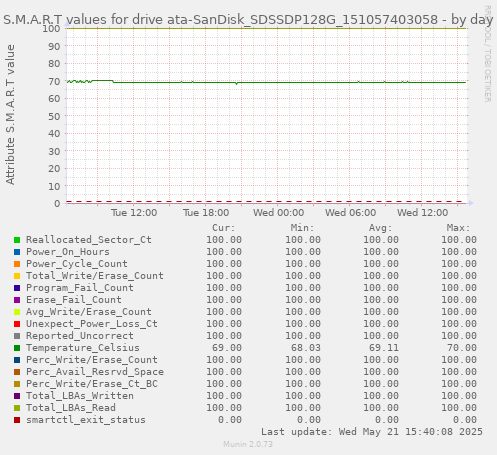
Task: Click the Unexpect_Power_Loss_Ct red swatch
Action: pos(17,324)
